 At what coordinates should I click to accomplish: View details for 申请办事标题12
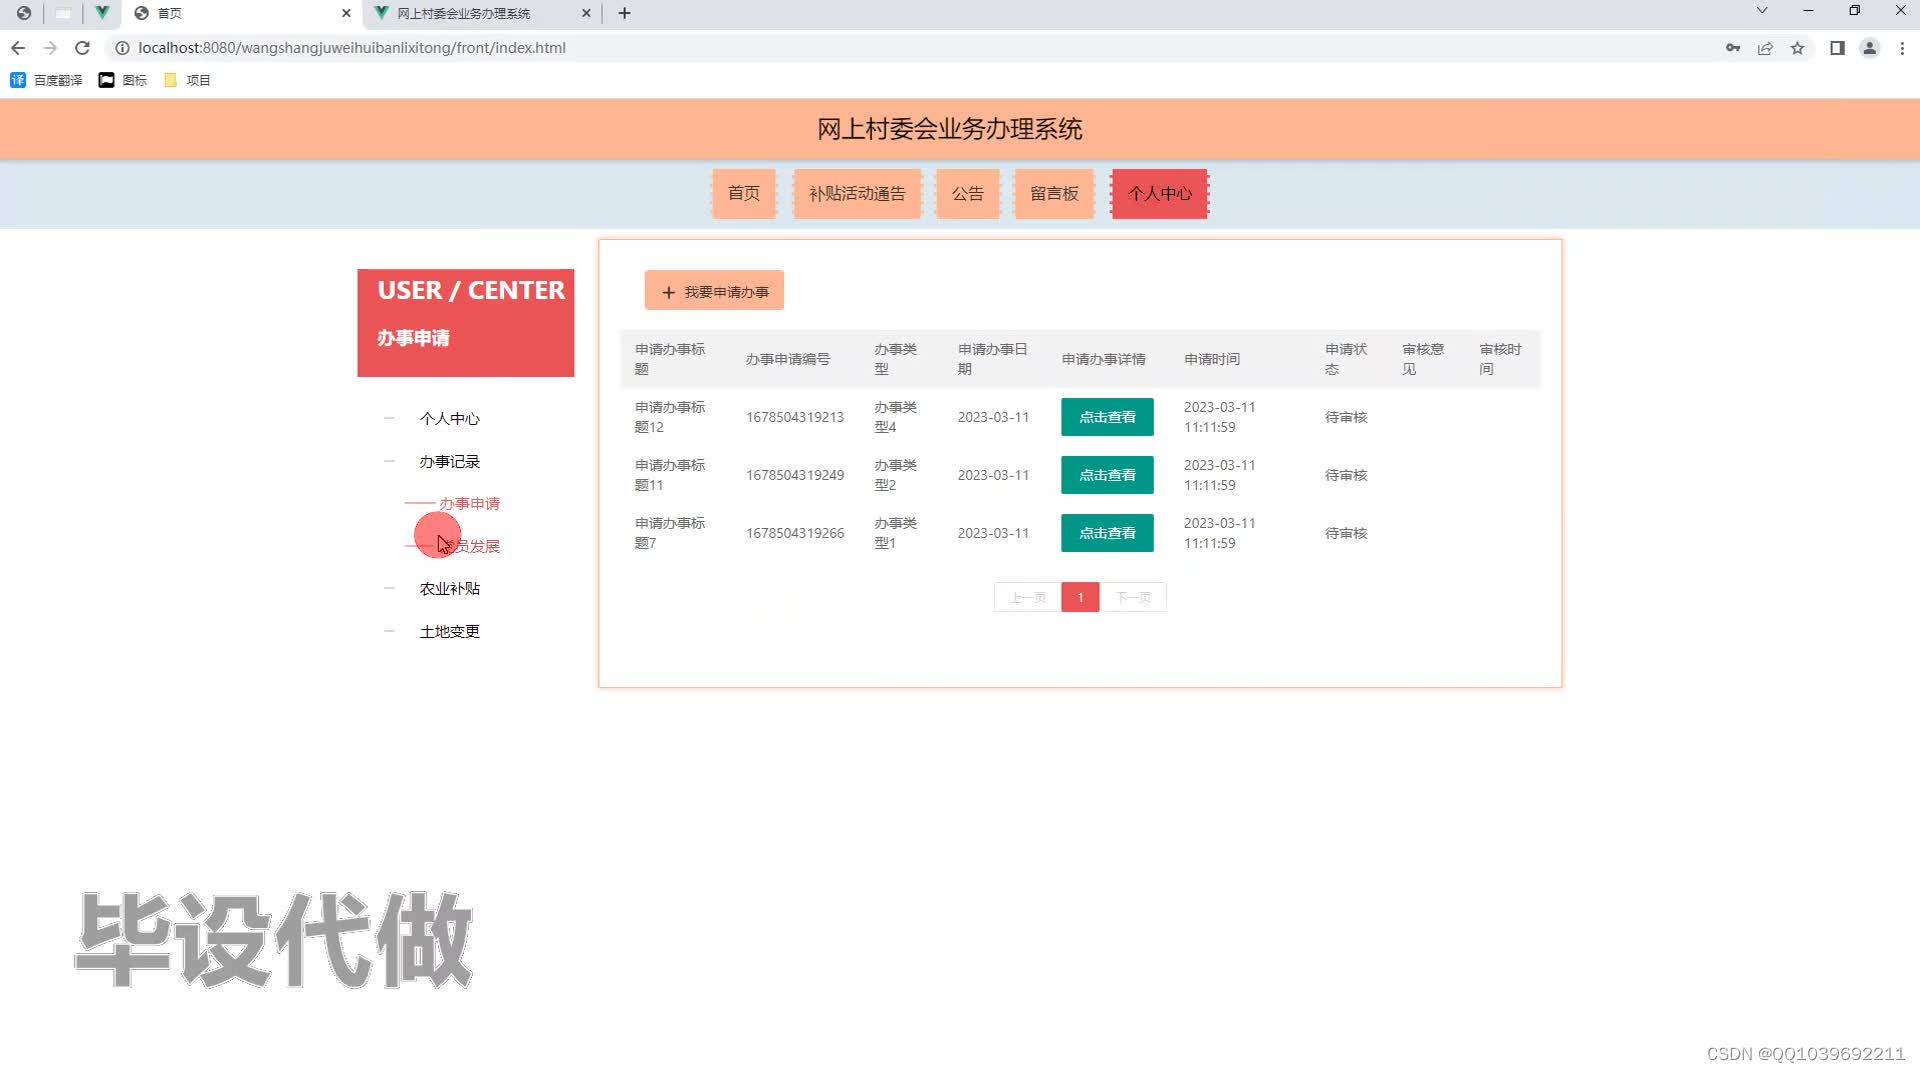[x=1107, y=417]
